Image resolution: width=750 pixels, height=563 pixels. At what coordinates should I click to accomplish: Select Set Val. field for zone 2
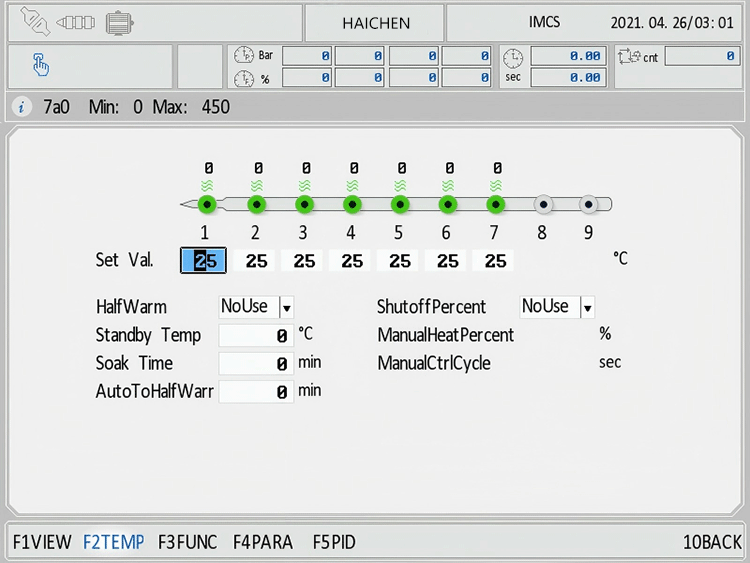[x=255, y=261]
